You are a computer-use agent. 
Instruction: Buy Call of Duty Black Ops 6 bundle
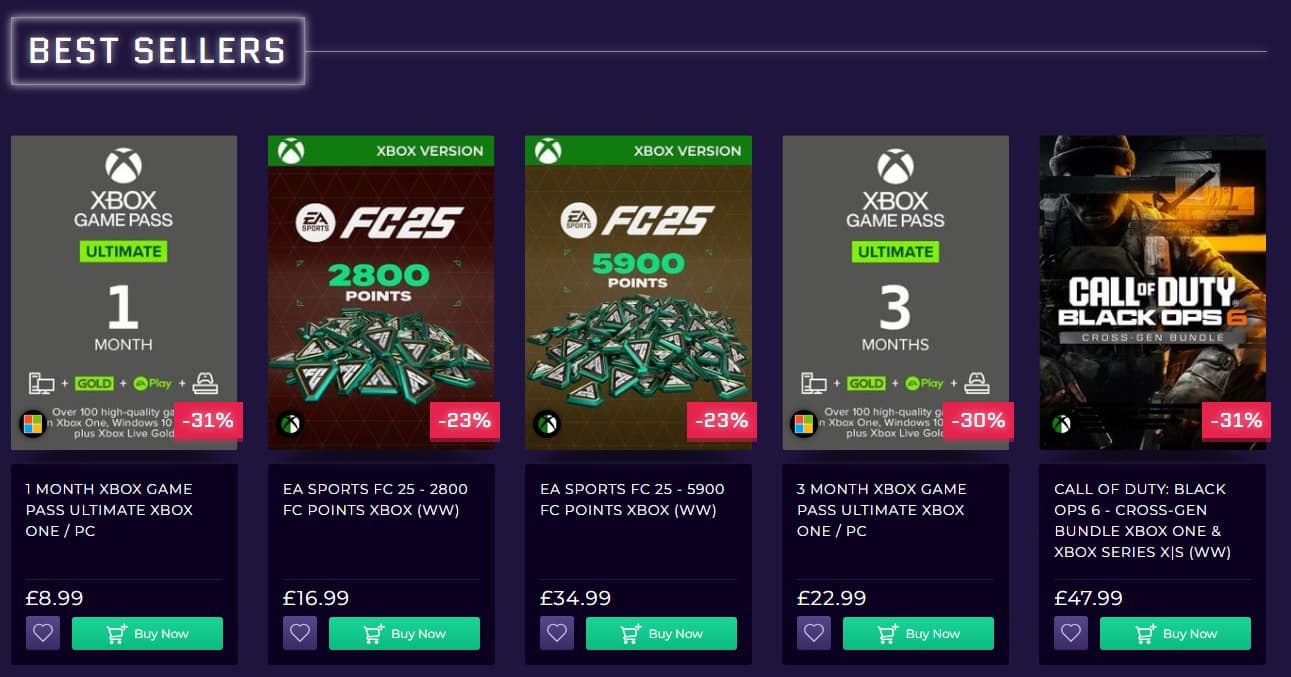(1175, 633)
